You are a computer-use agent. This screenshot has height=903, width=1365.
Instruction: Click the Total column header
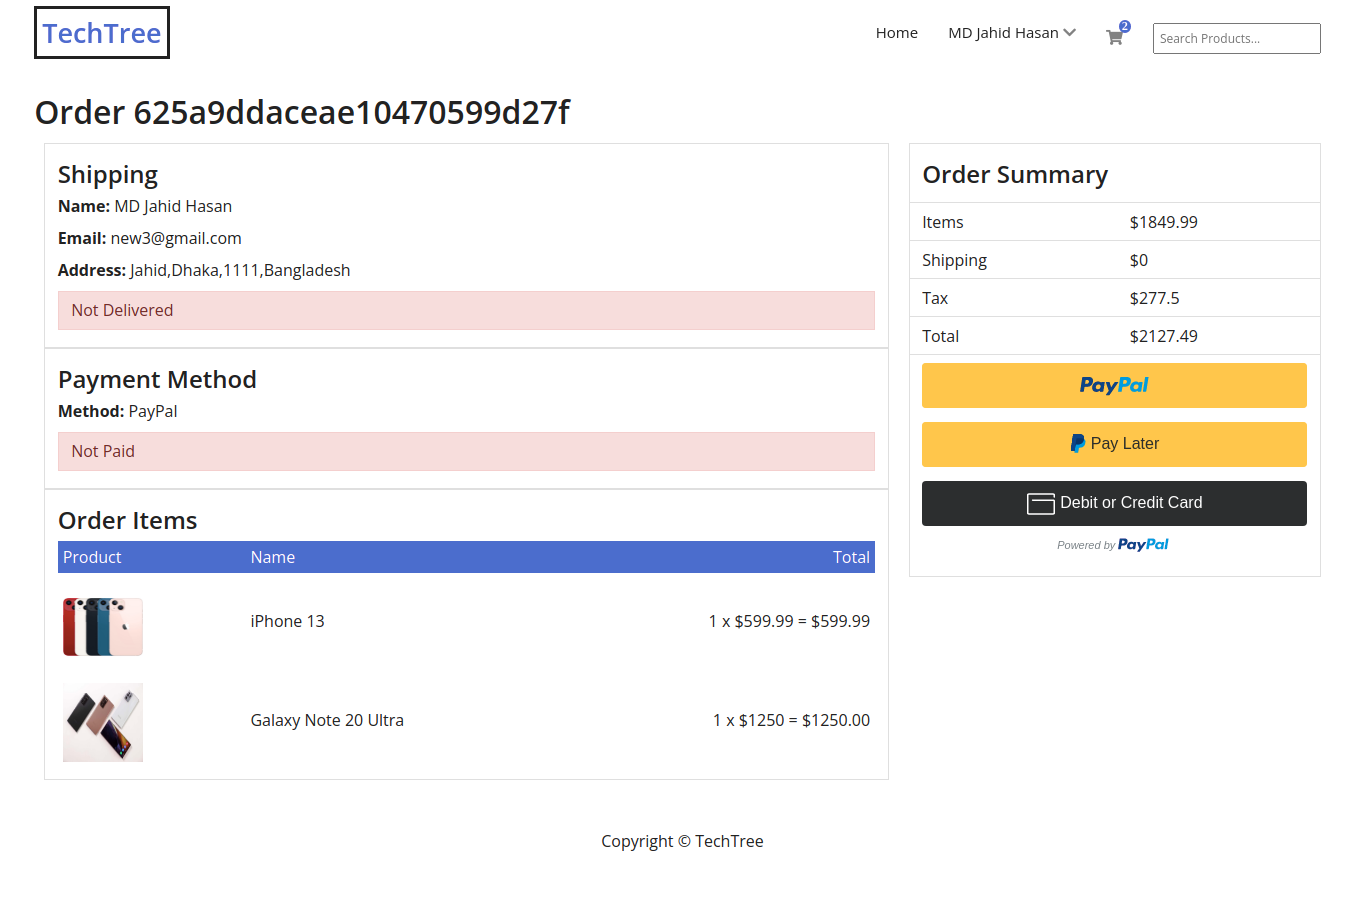tap(851, 557)
